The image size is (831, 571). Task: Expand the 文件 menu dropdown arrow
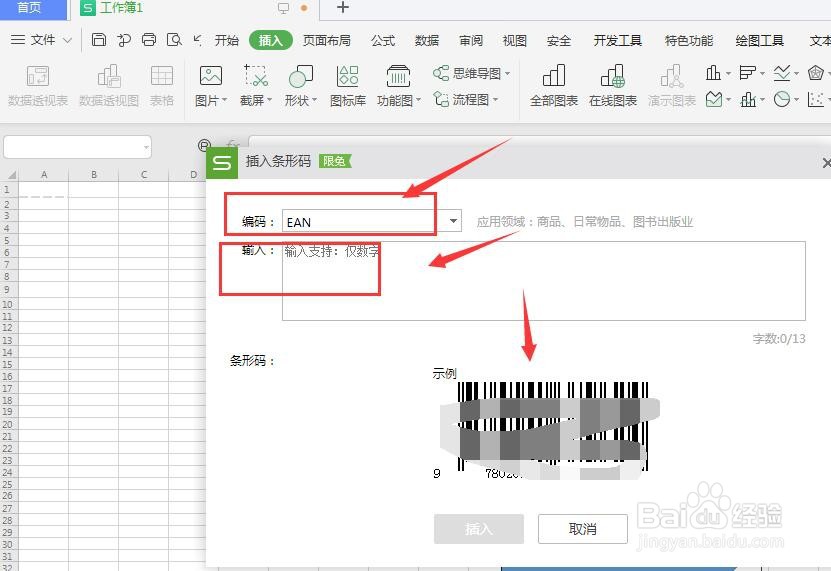point(67,40)
